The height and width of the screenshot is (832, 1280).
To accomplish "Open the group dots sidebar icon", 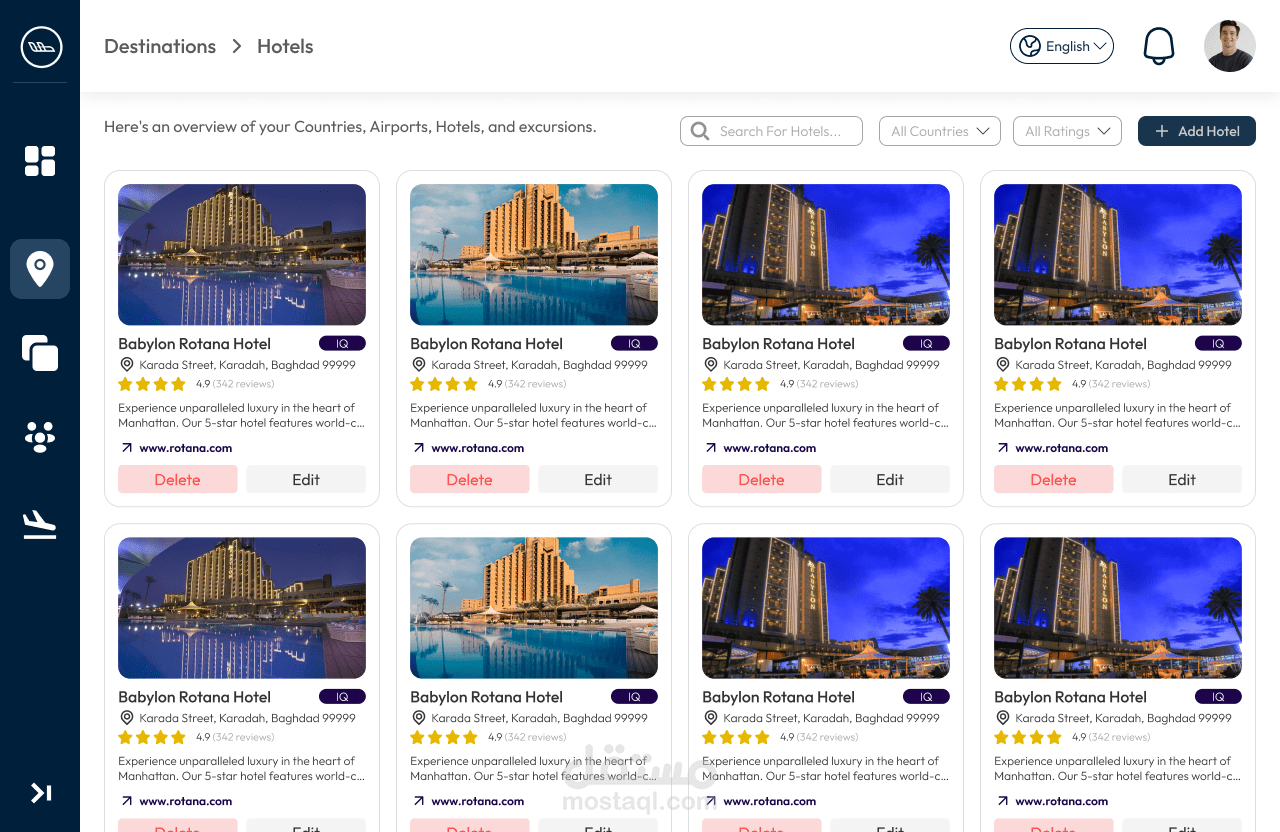I will point(40,437).
